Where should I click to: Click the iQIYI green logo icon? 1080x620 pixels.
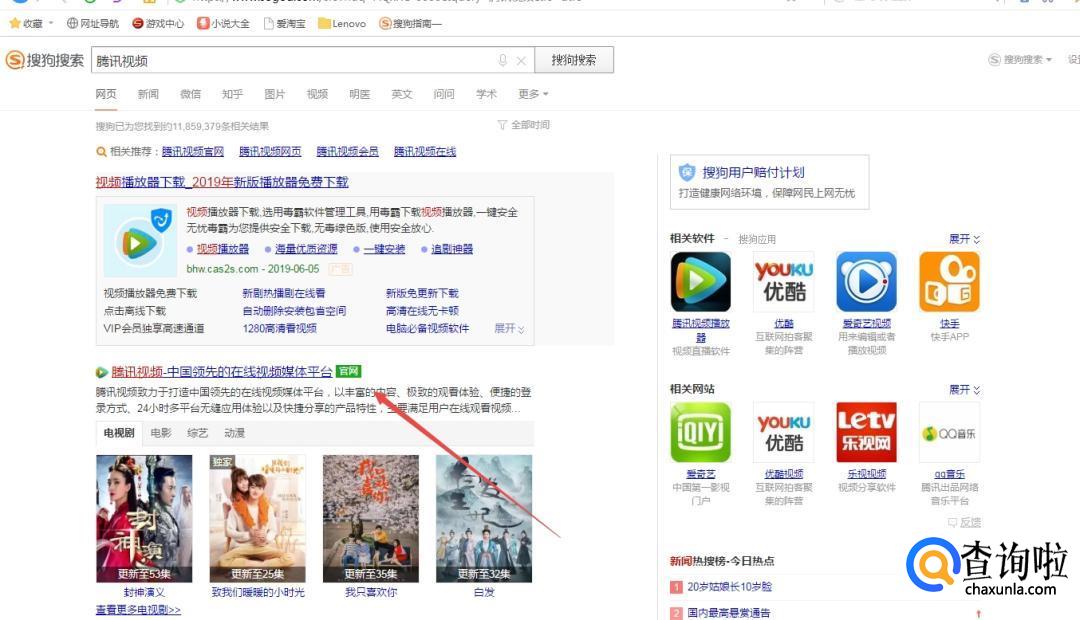[x=700, y=432]
